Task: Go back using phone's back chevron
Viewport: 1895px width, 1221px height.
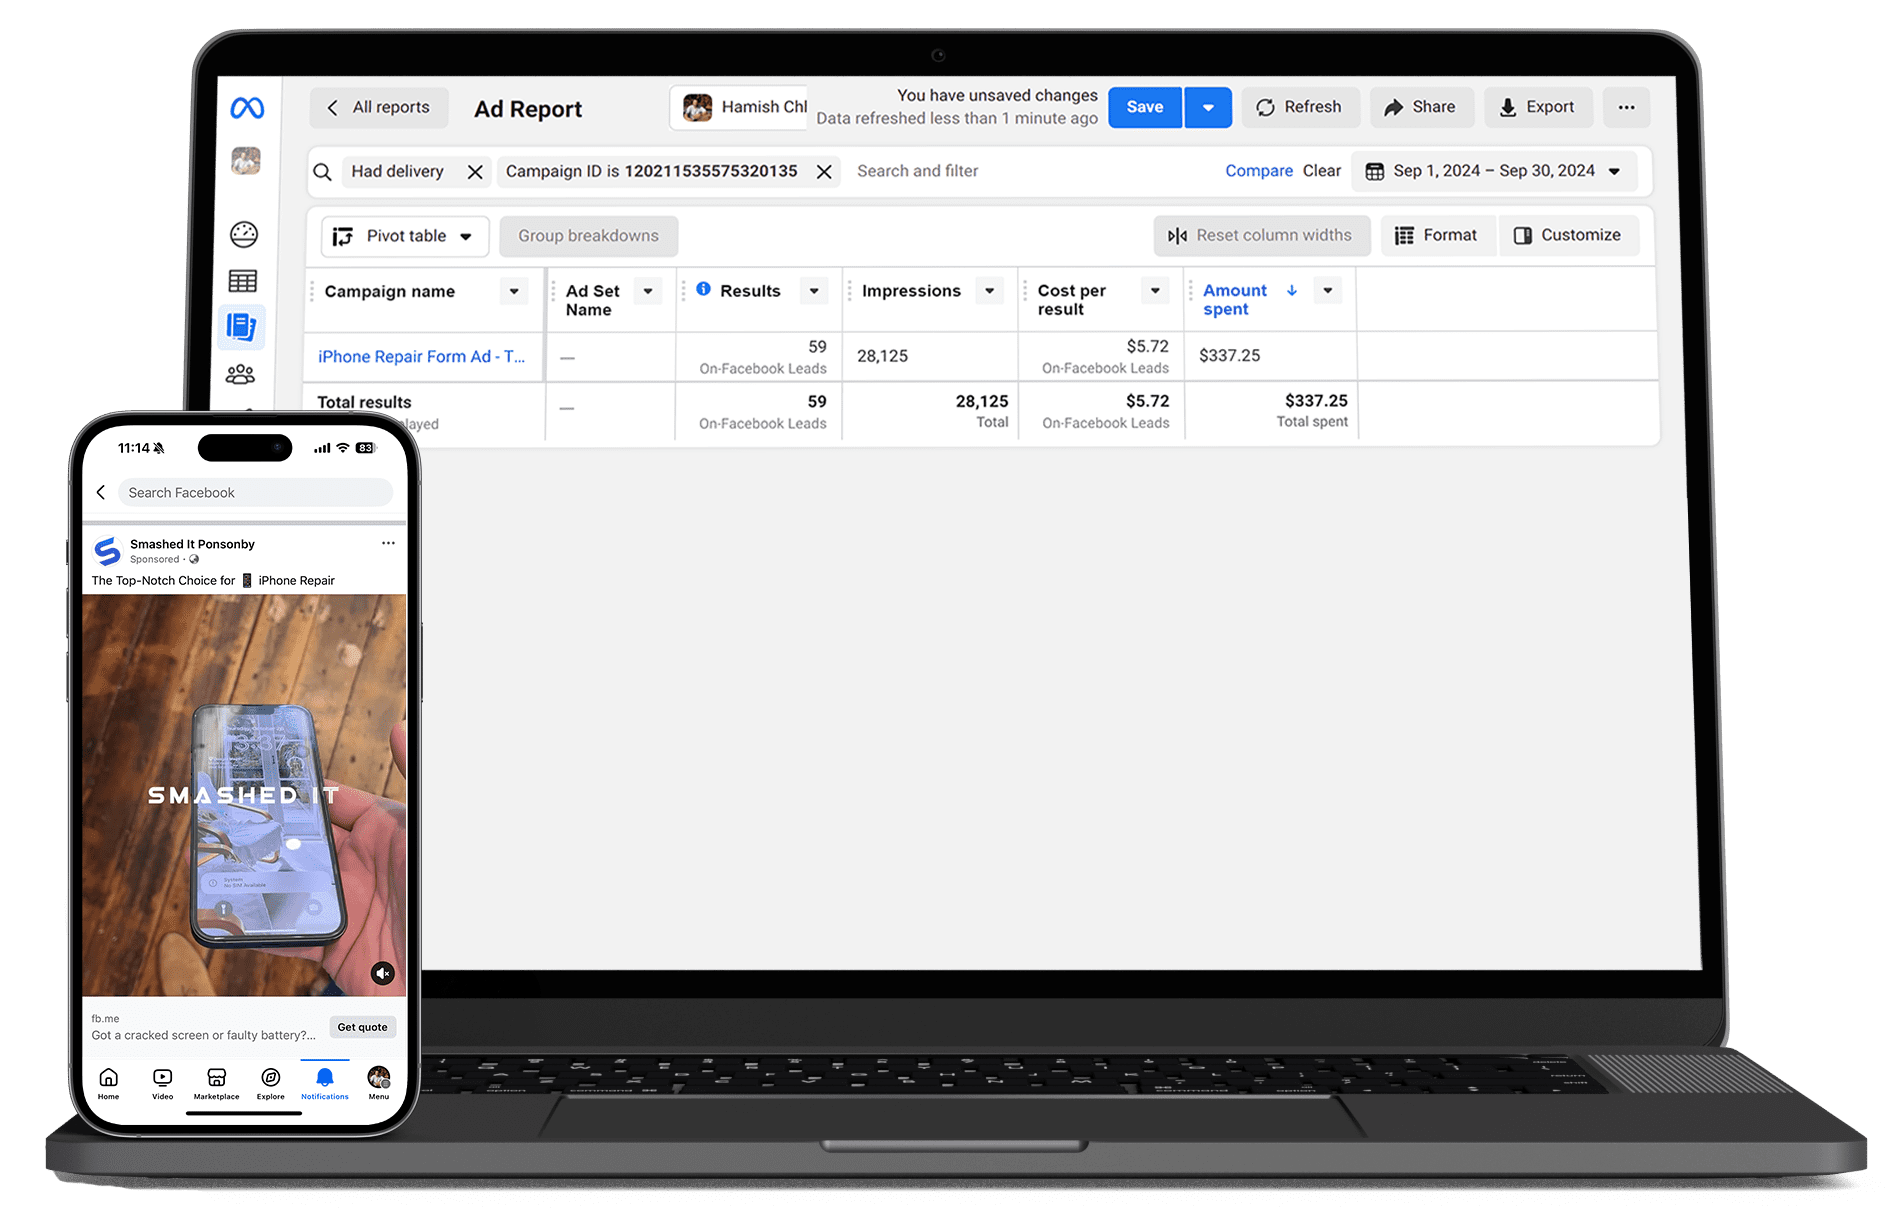Action: (x=101, y=492)
